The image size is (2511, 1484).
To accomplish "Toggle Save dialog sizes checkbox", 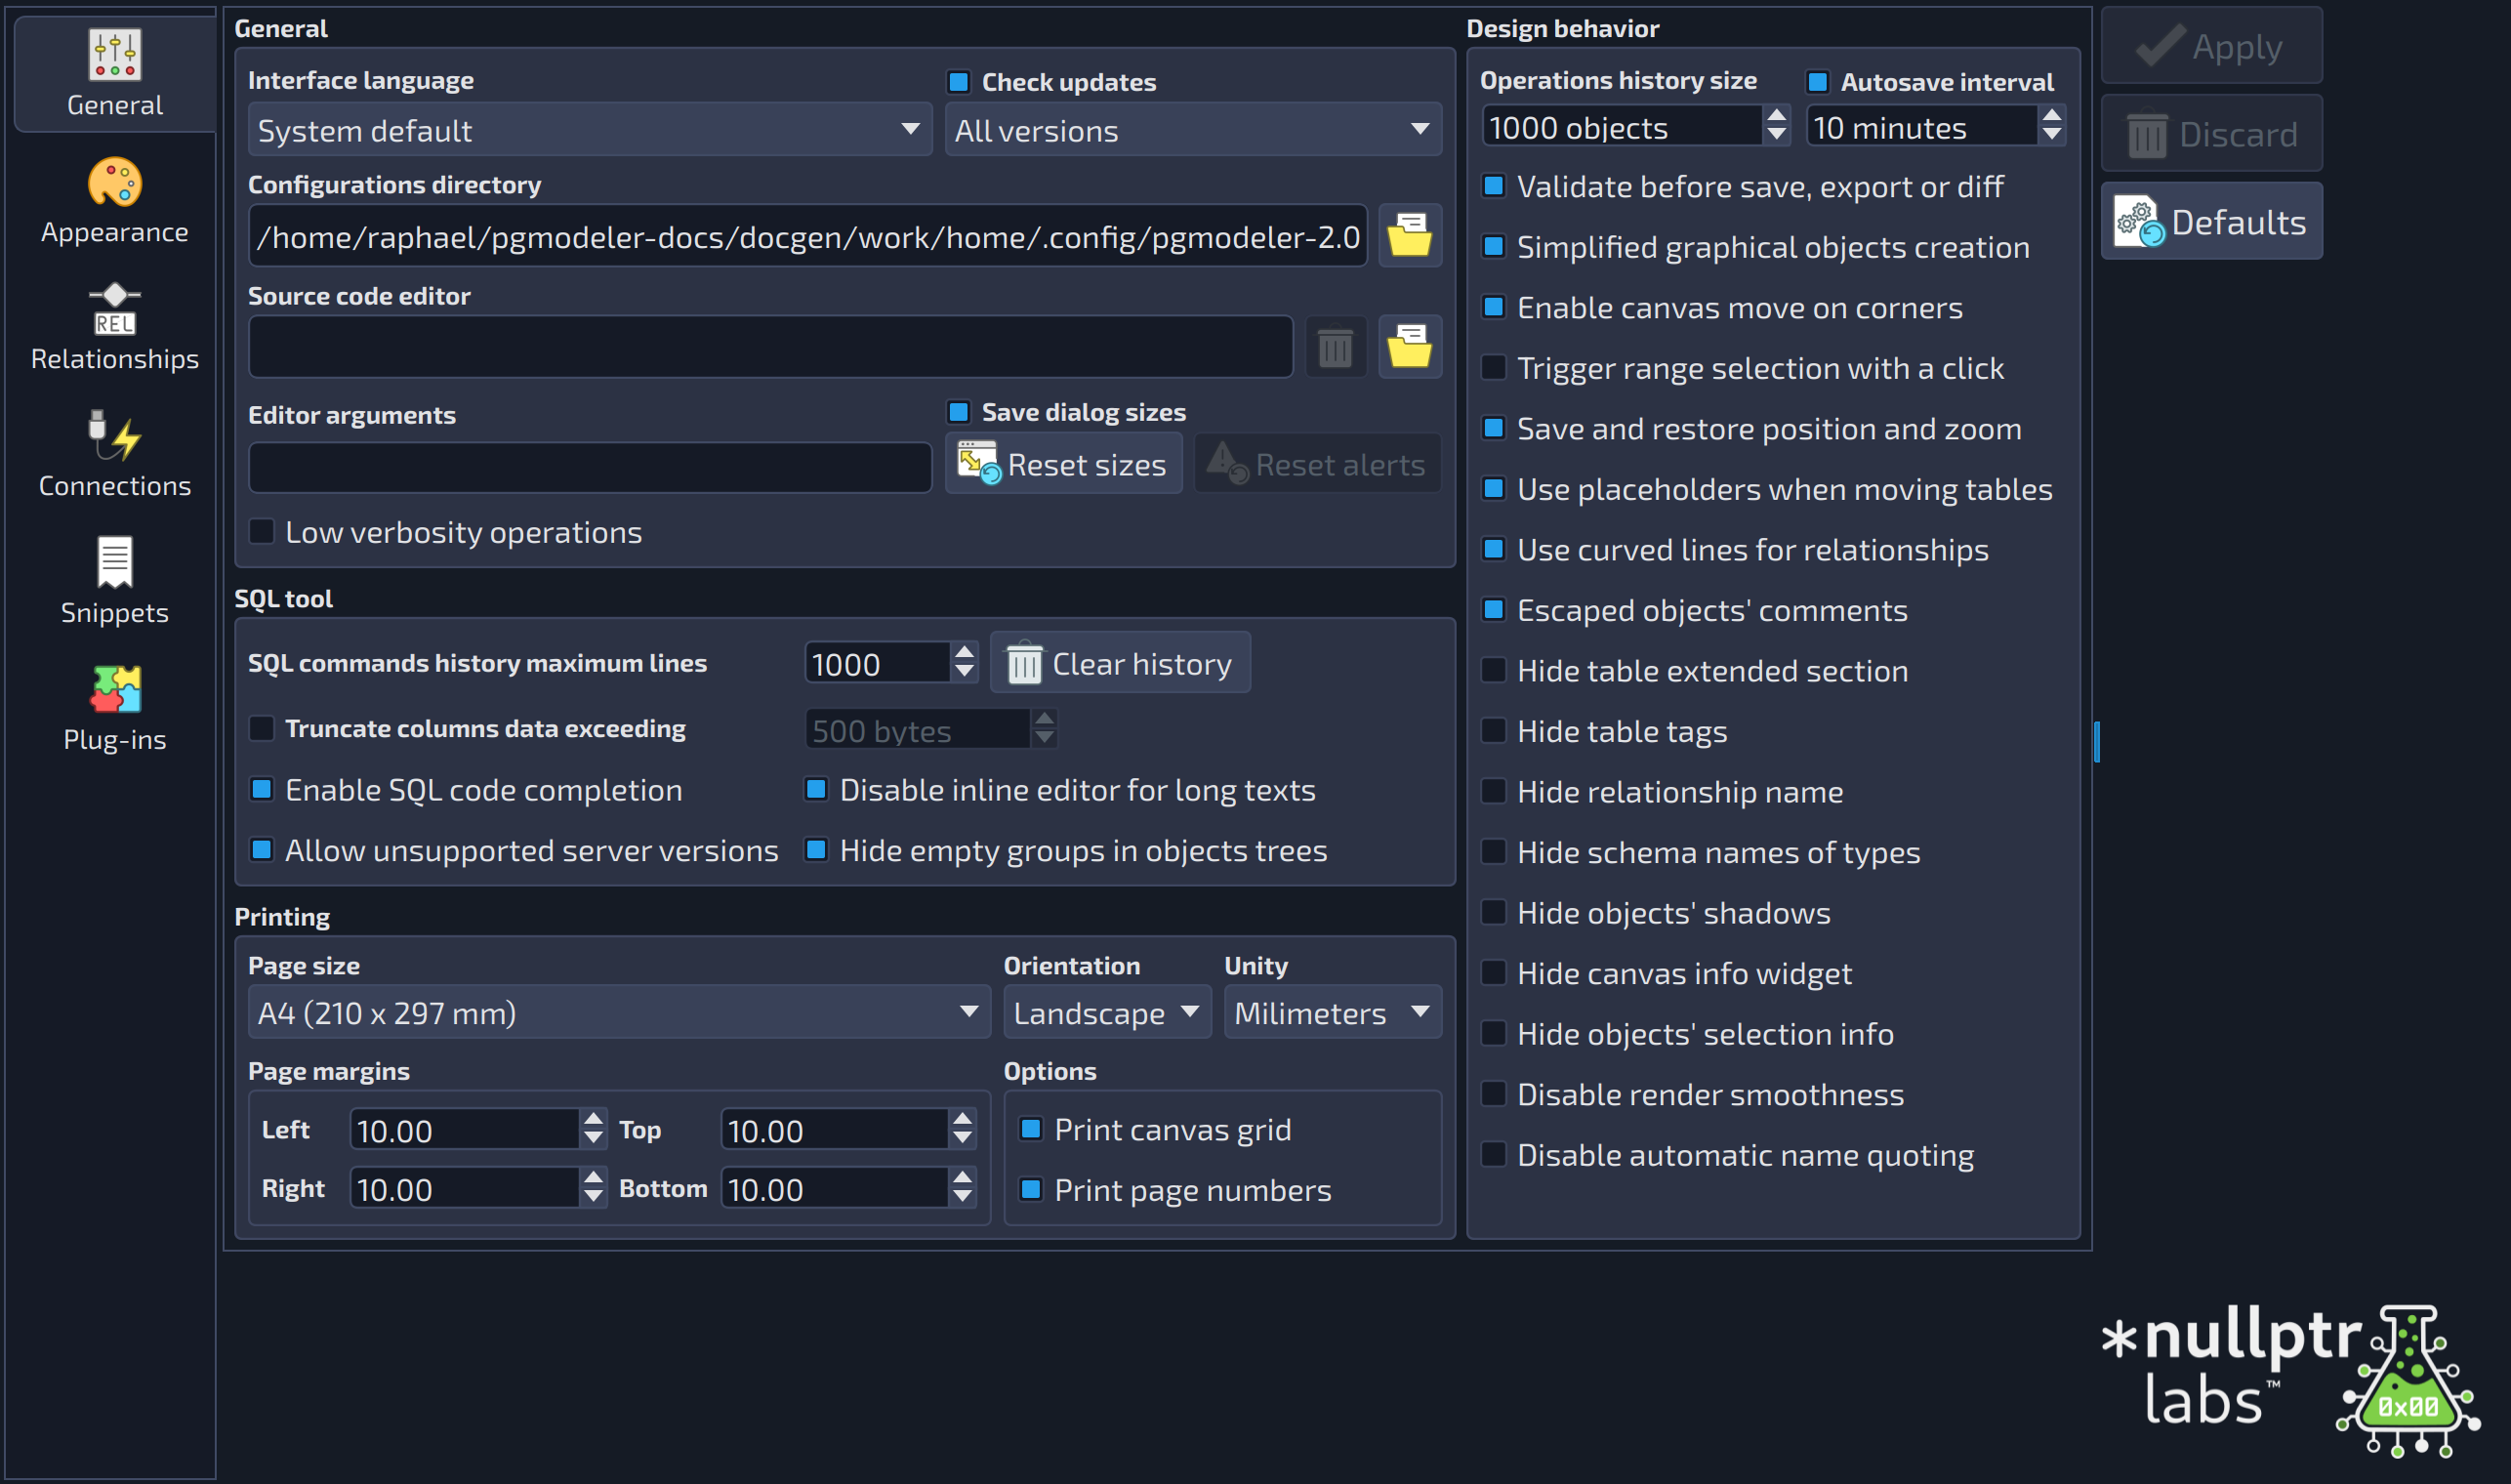I will (x=958, y=411).
